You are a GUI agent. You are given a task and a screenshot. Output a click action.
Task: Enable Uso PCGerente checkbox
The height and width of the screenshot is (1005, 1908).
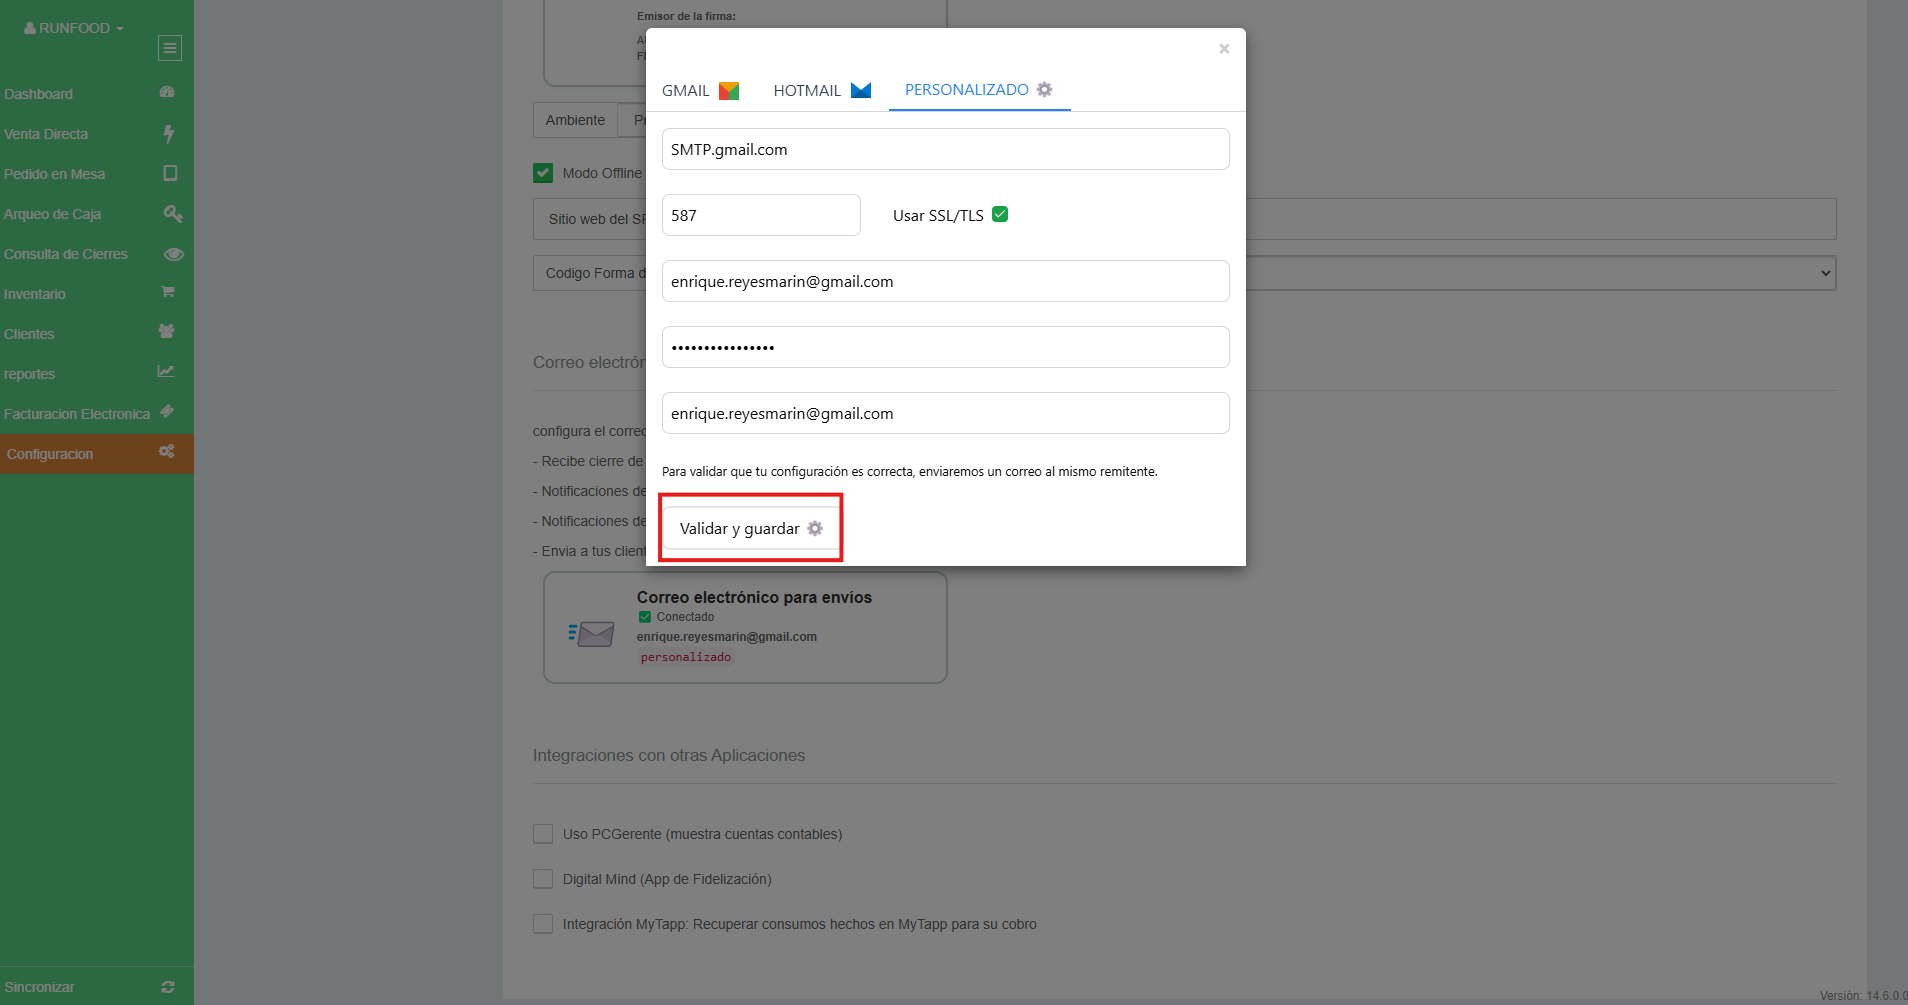click(543, 834)
